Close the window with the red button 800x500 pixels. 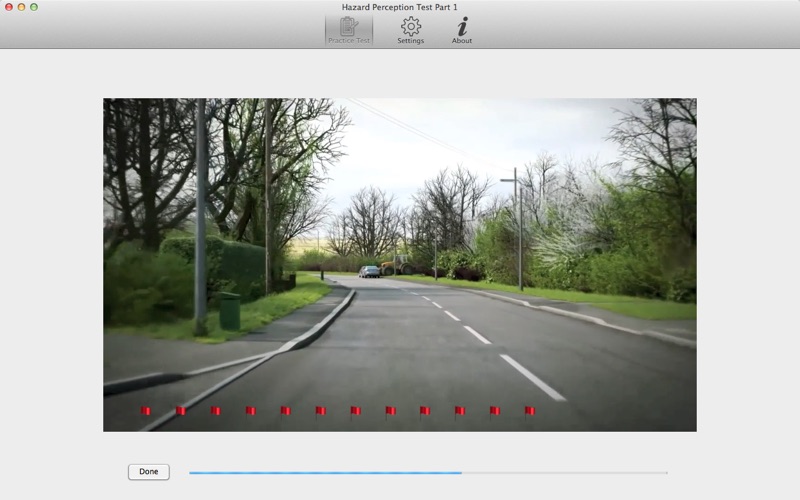point(9,7)
